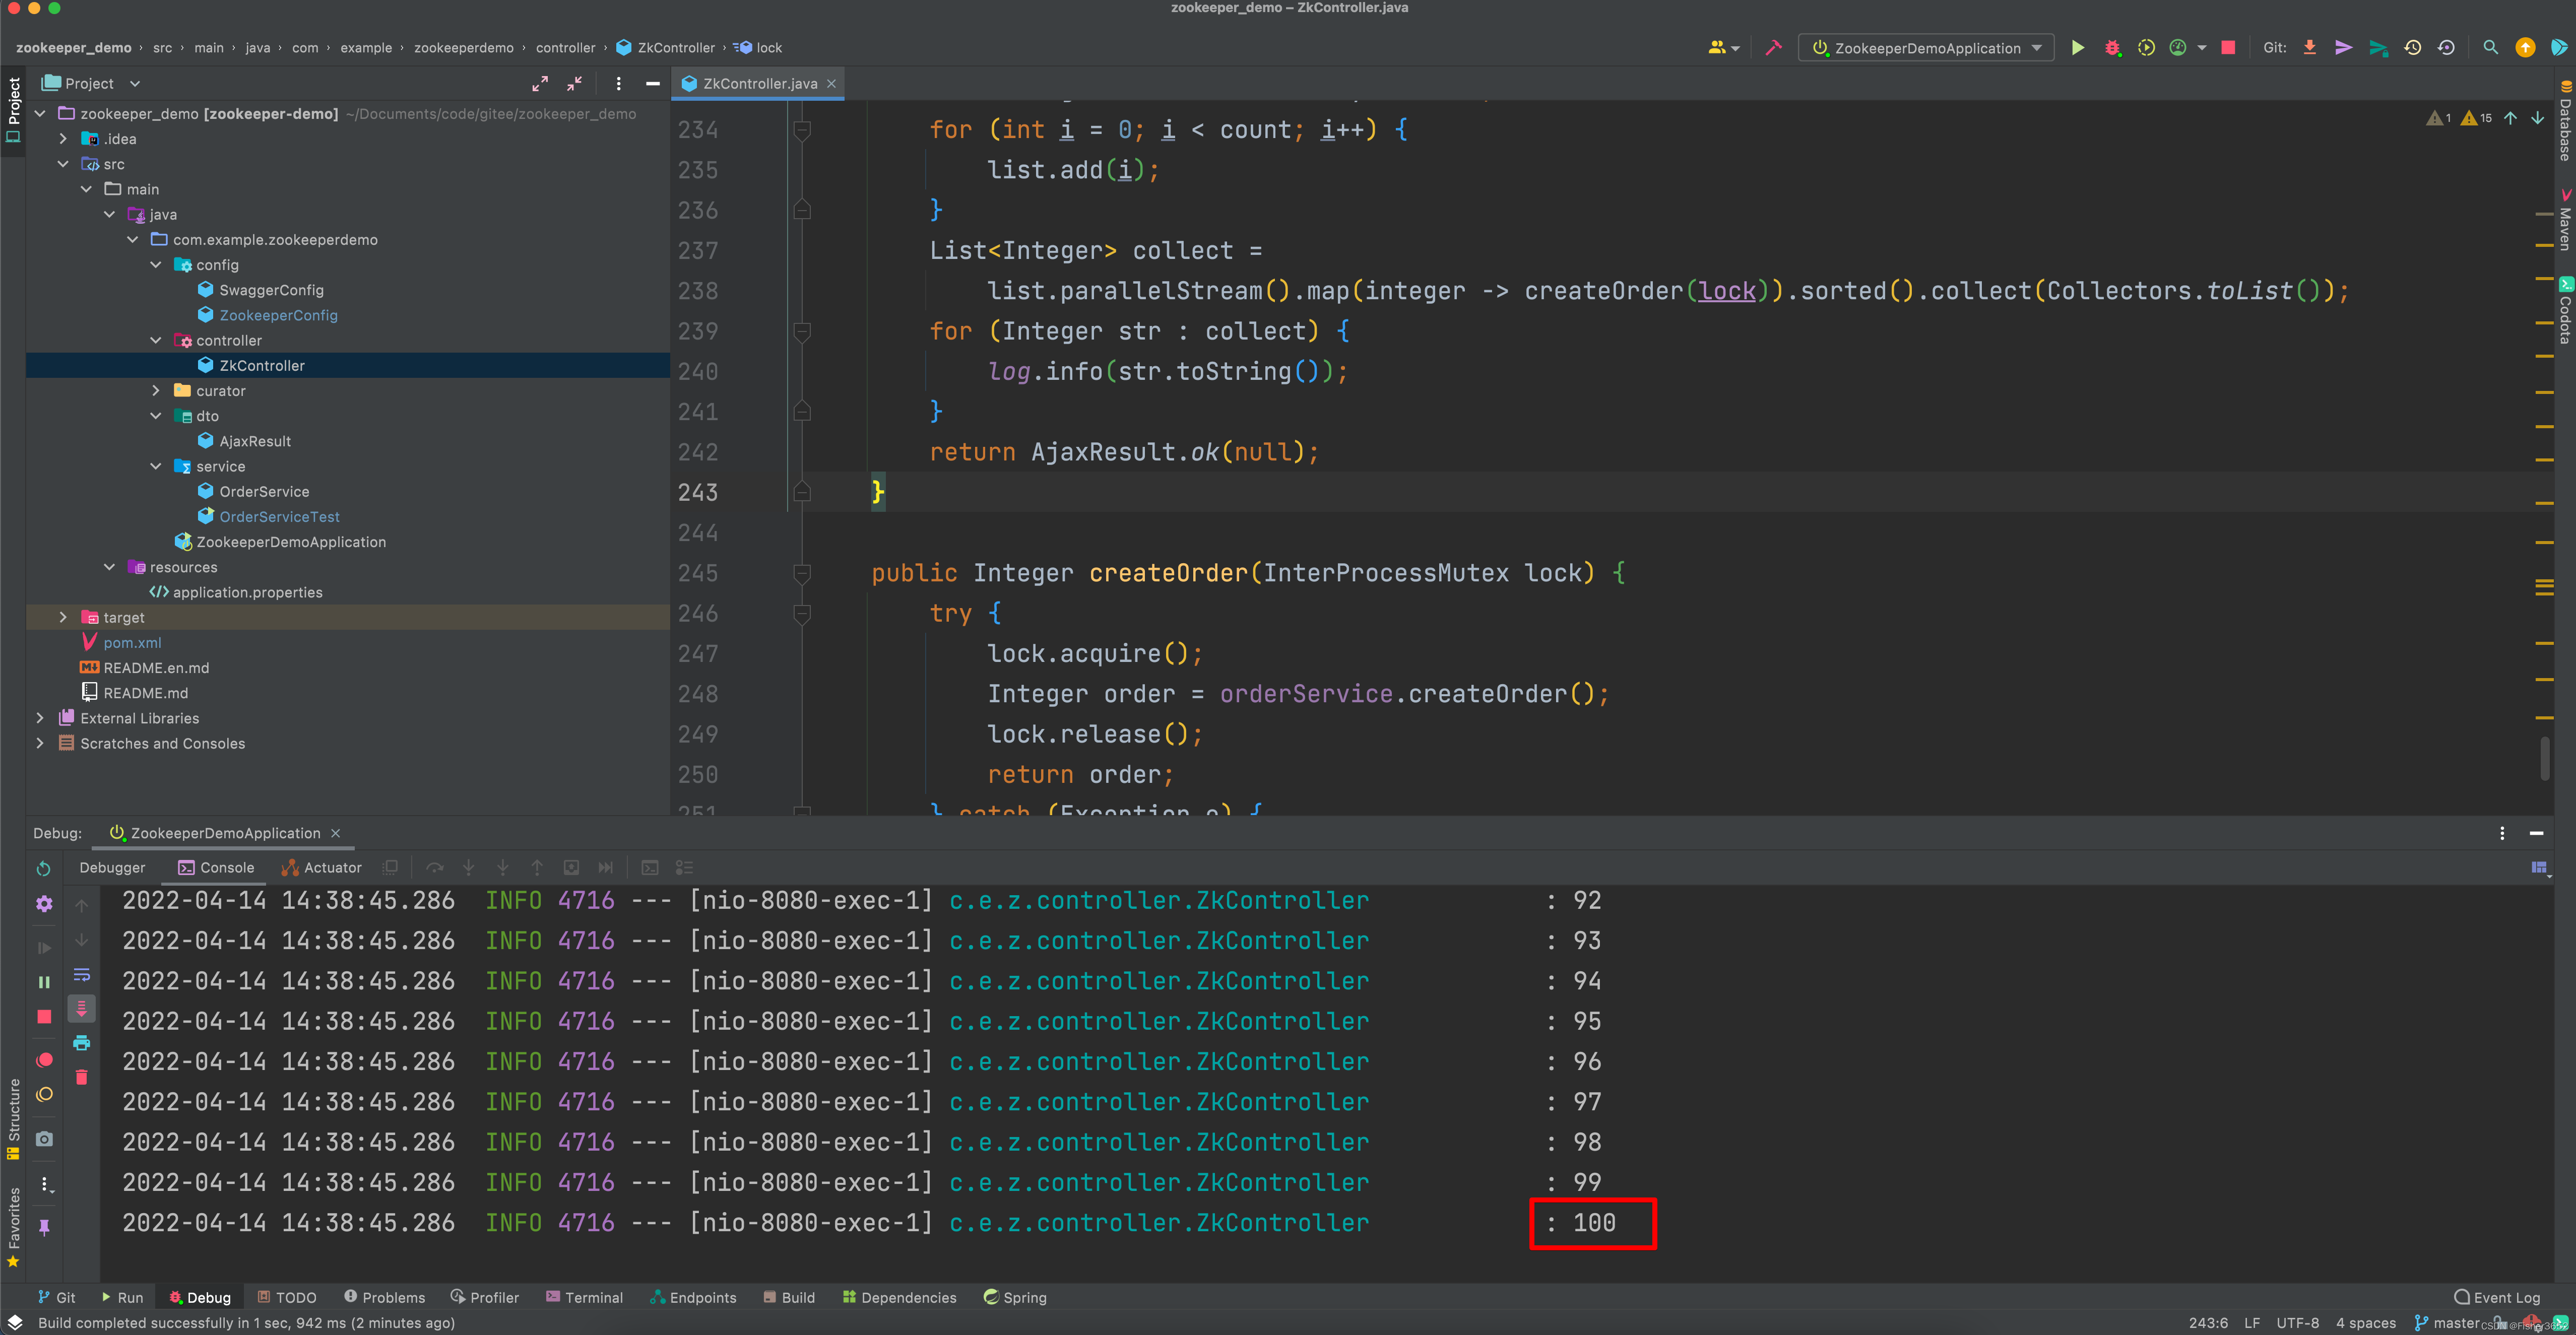
Task: Build project with the hammer icon
Action: [1773, 48]
